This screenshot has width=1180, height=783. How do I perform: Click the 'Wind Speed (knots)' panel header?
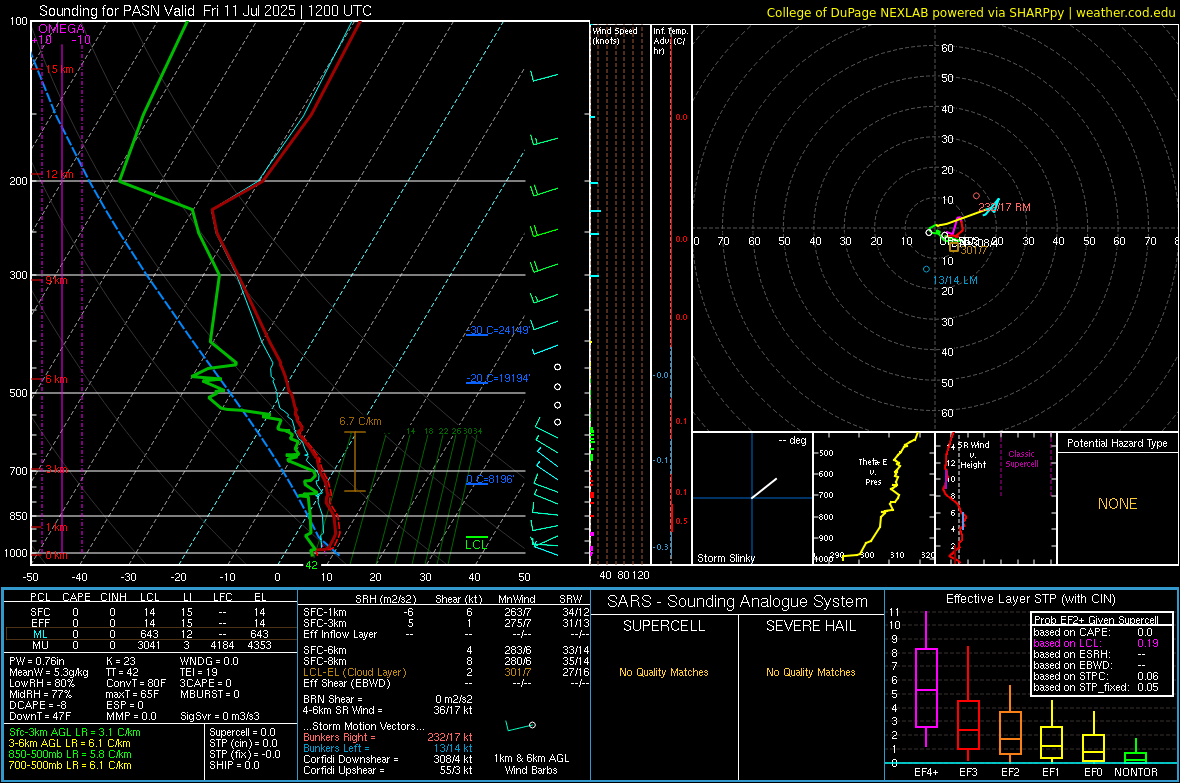pos(615,35)
